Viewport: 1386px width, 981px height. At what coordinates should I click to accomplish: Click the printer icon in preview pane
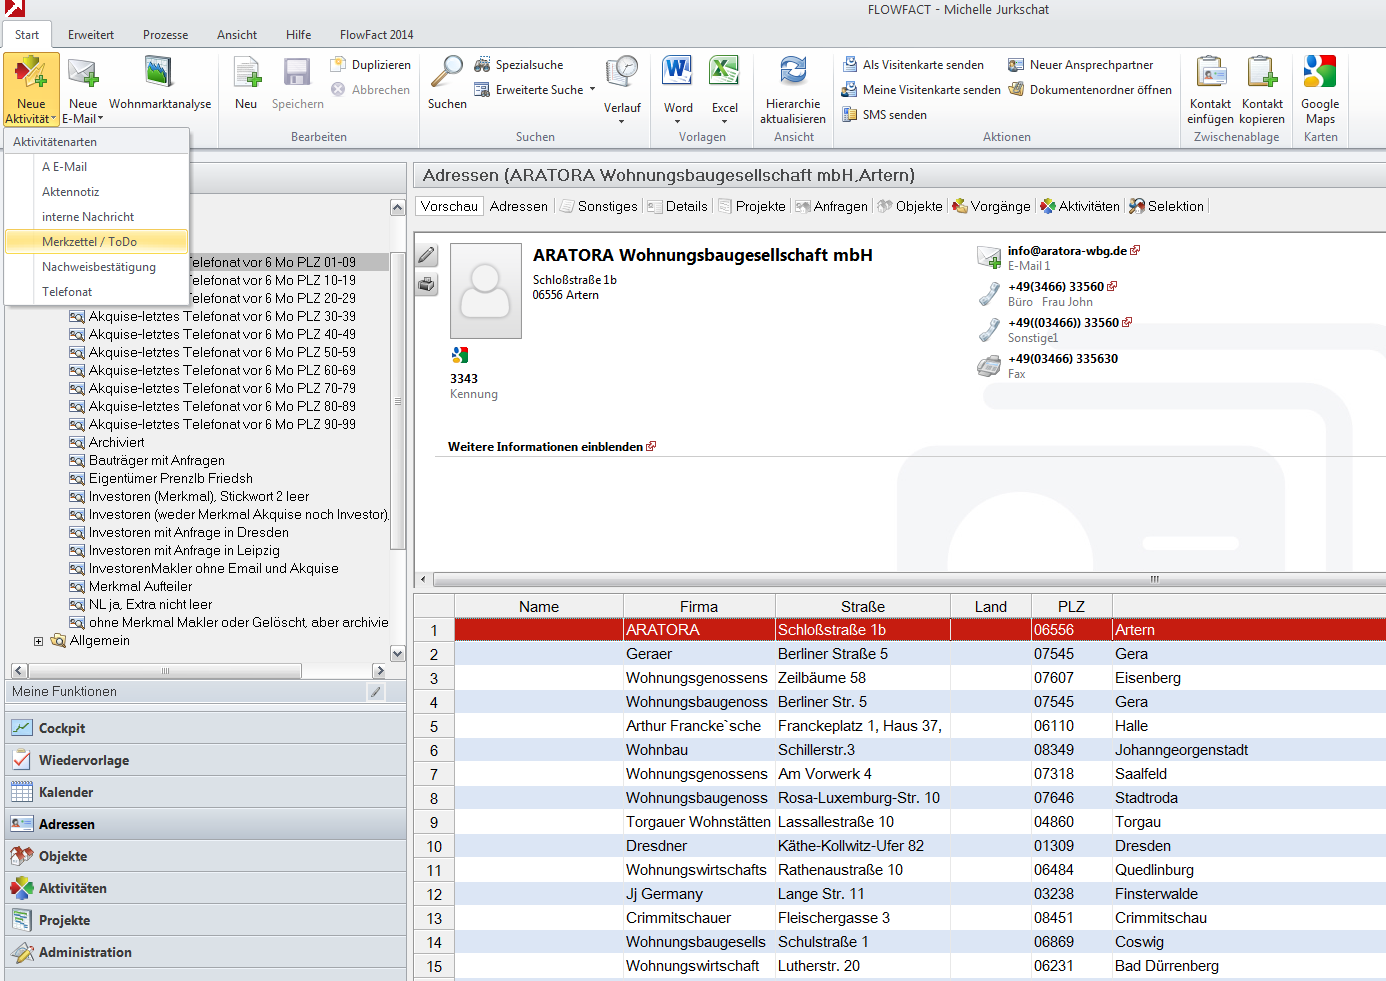click(427, 284)
